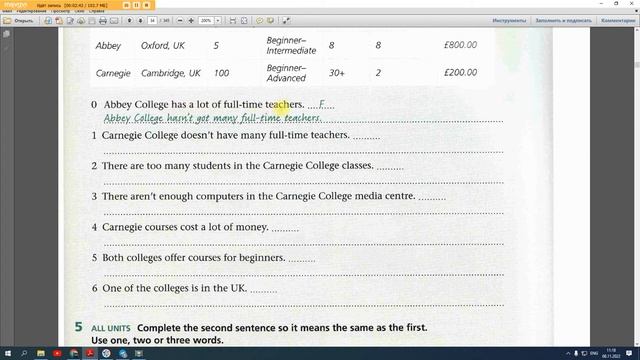This screenshot has width=640, height=360.
Task: Click the print icon in toolbar
Action: [x=103, y=20]
